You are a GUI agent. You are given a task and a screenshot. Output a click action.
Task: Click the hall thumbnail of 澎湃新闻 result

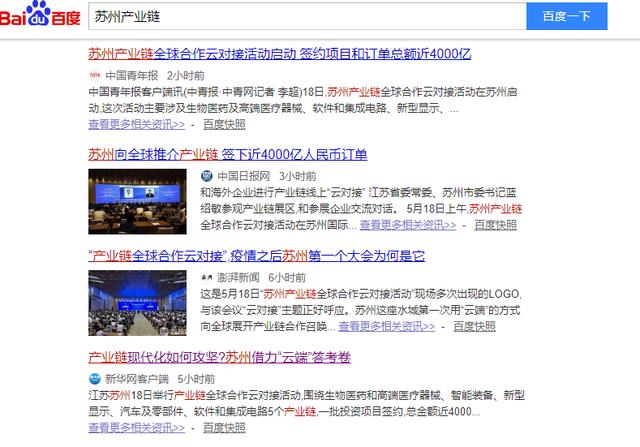point(138,303)
